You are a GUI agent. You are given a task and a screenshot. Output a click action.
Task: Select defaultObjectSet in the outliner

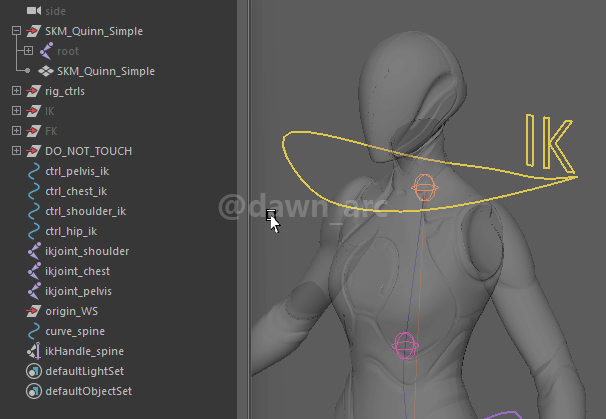89,391
